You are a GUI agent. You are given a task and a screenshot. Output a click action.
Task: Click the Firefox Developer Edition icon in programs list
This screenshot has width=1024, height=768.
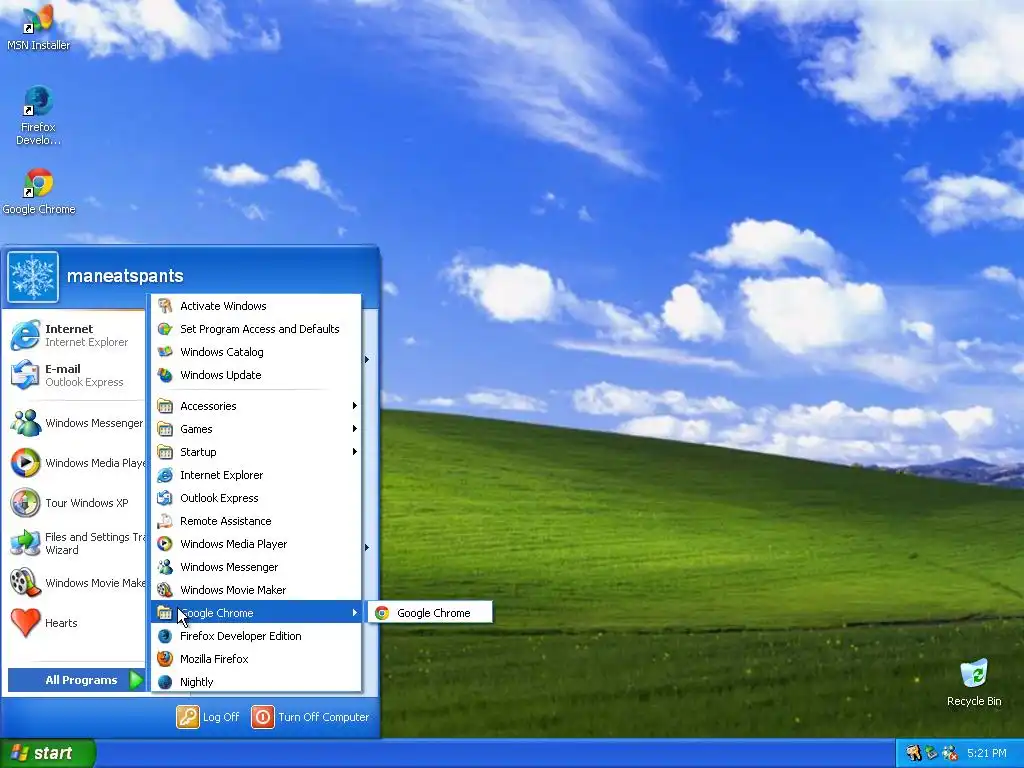click(165, 636)
